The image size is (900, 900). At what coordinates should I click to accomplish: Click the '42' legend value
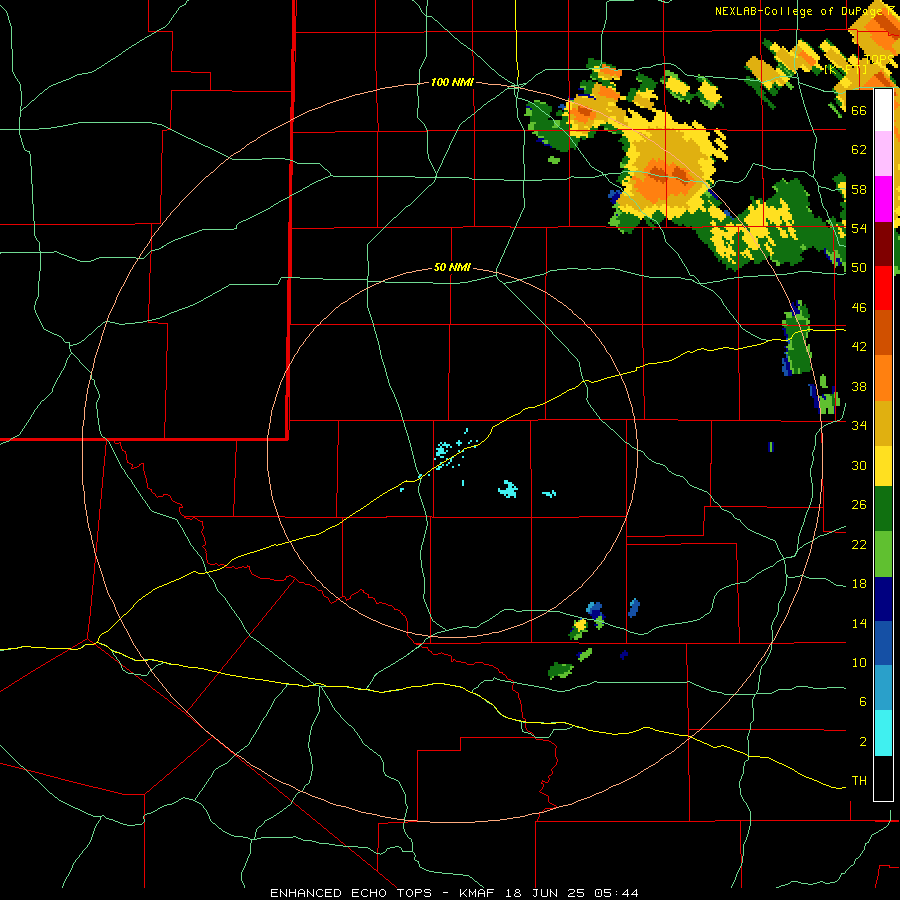(x=859, y=347)
